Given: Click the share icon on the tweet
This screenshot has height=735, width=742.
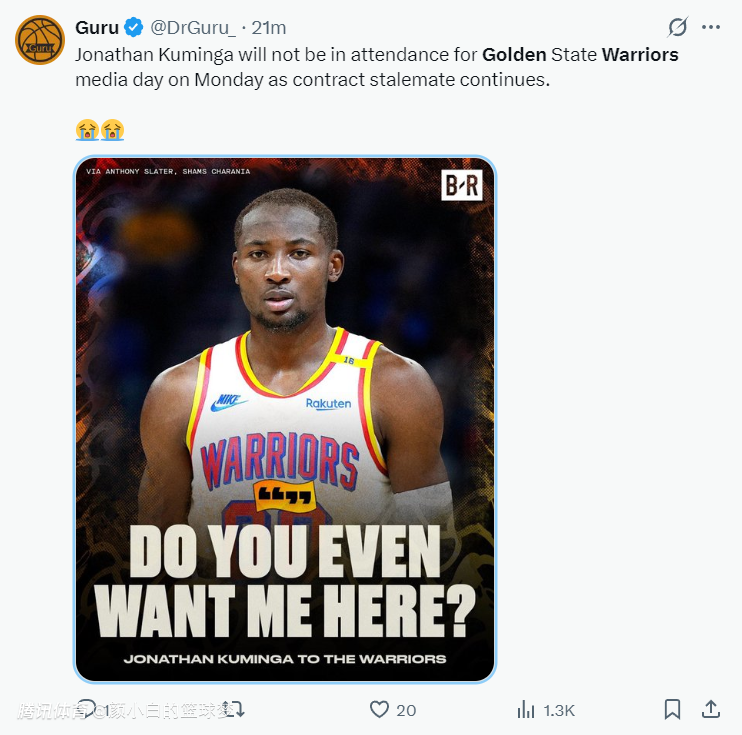Looking at the screenshot, I should coord(711,710).
